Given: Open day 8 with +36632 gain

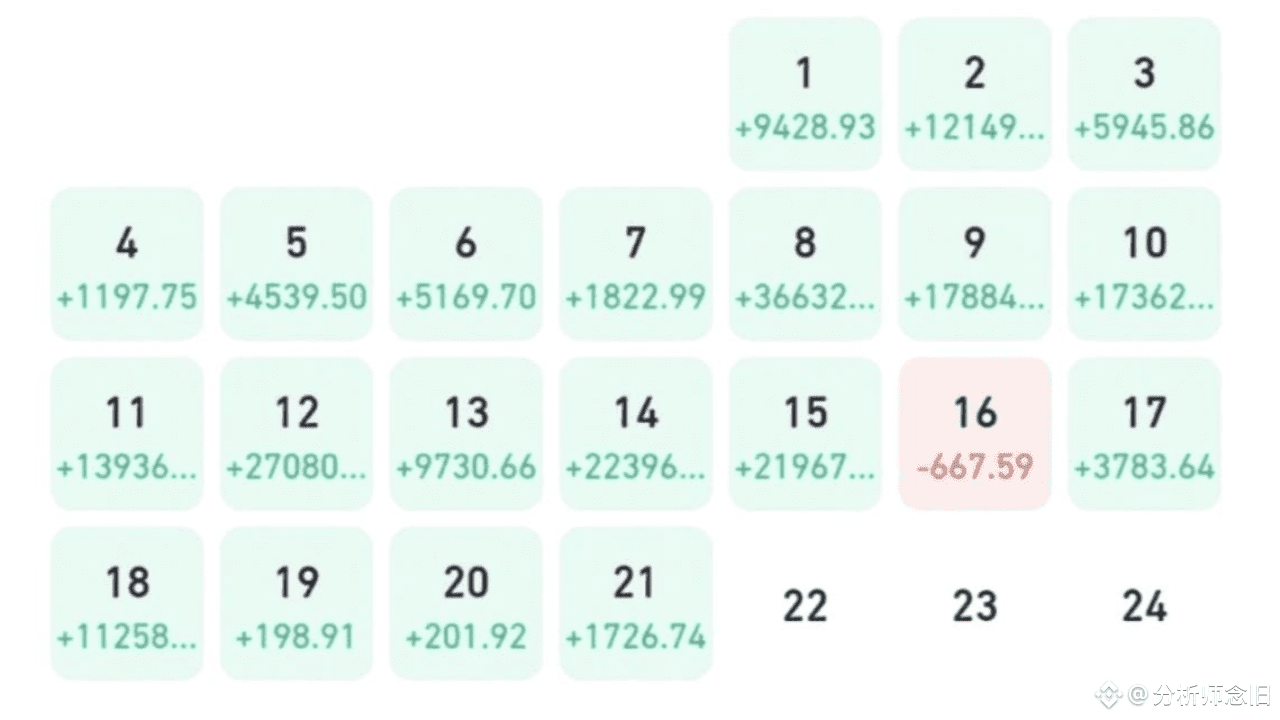Looking at the screenshot, I should point(805,263).
